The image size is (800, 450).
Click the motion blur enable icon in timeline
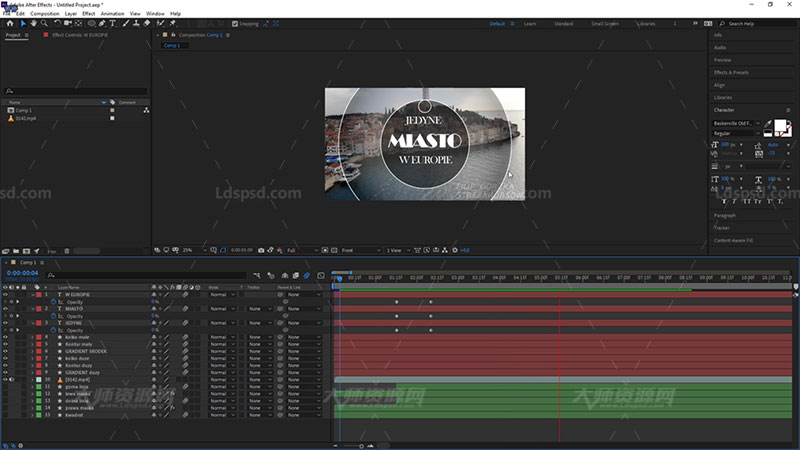307,276
